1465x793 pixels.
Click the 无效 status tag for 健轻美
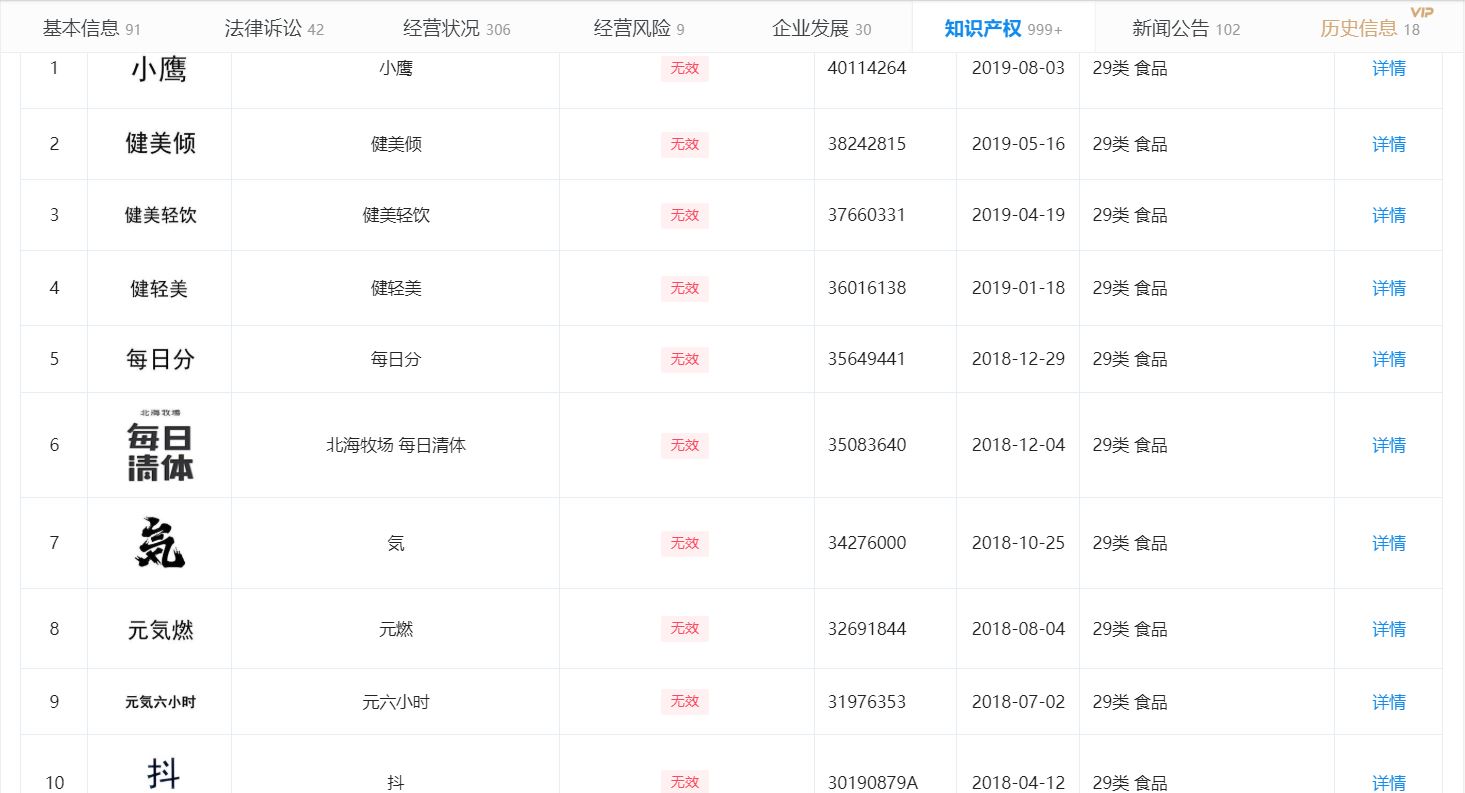(684, 289)
